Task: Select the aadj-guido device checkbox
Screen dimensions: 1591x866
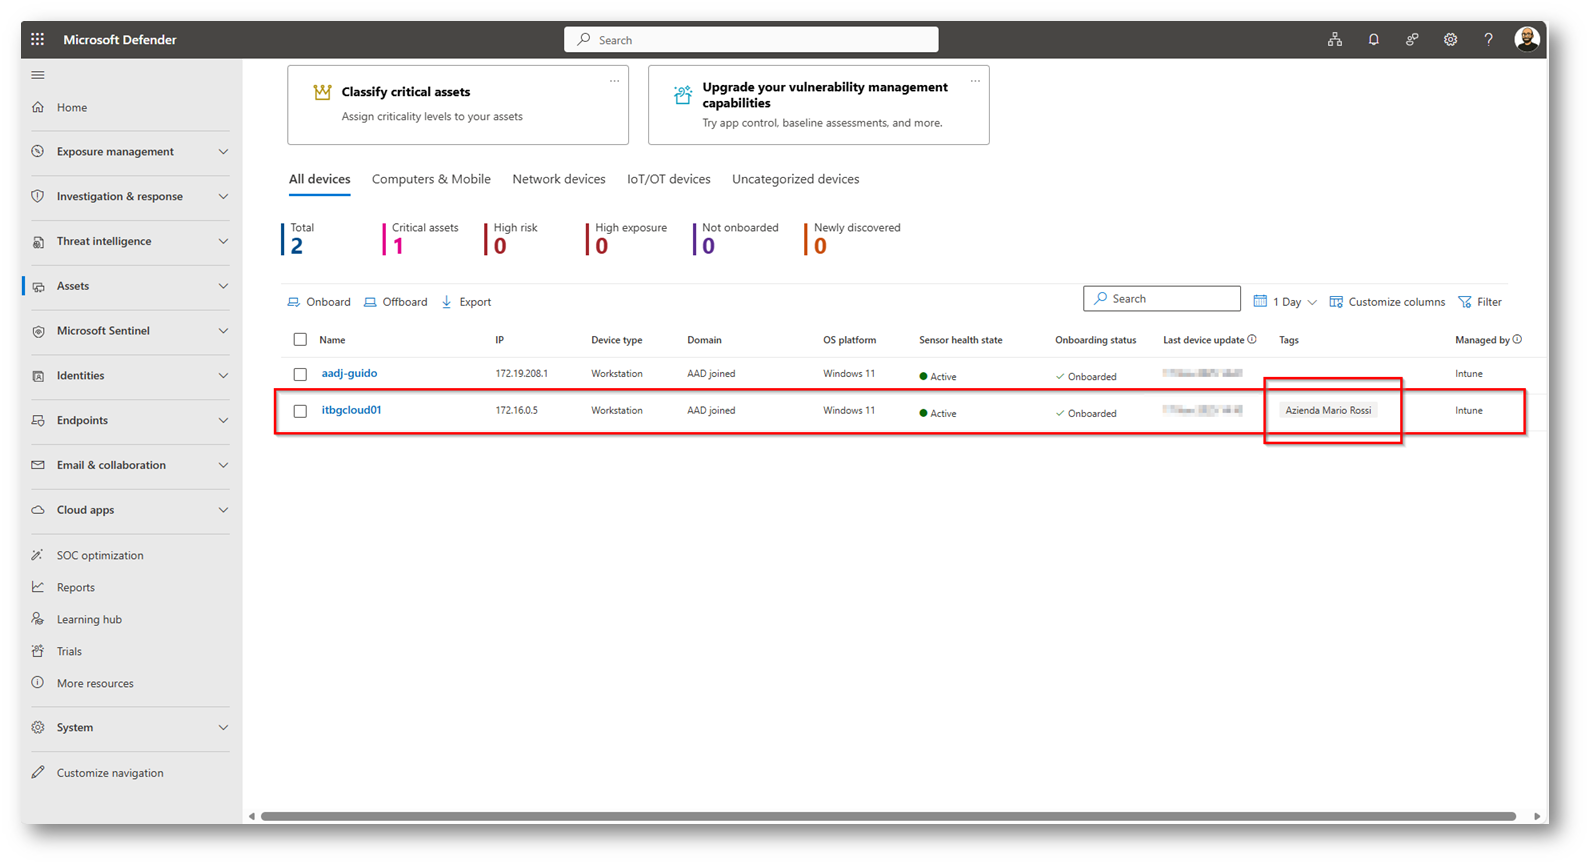Action: (300, 374)
